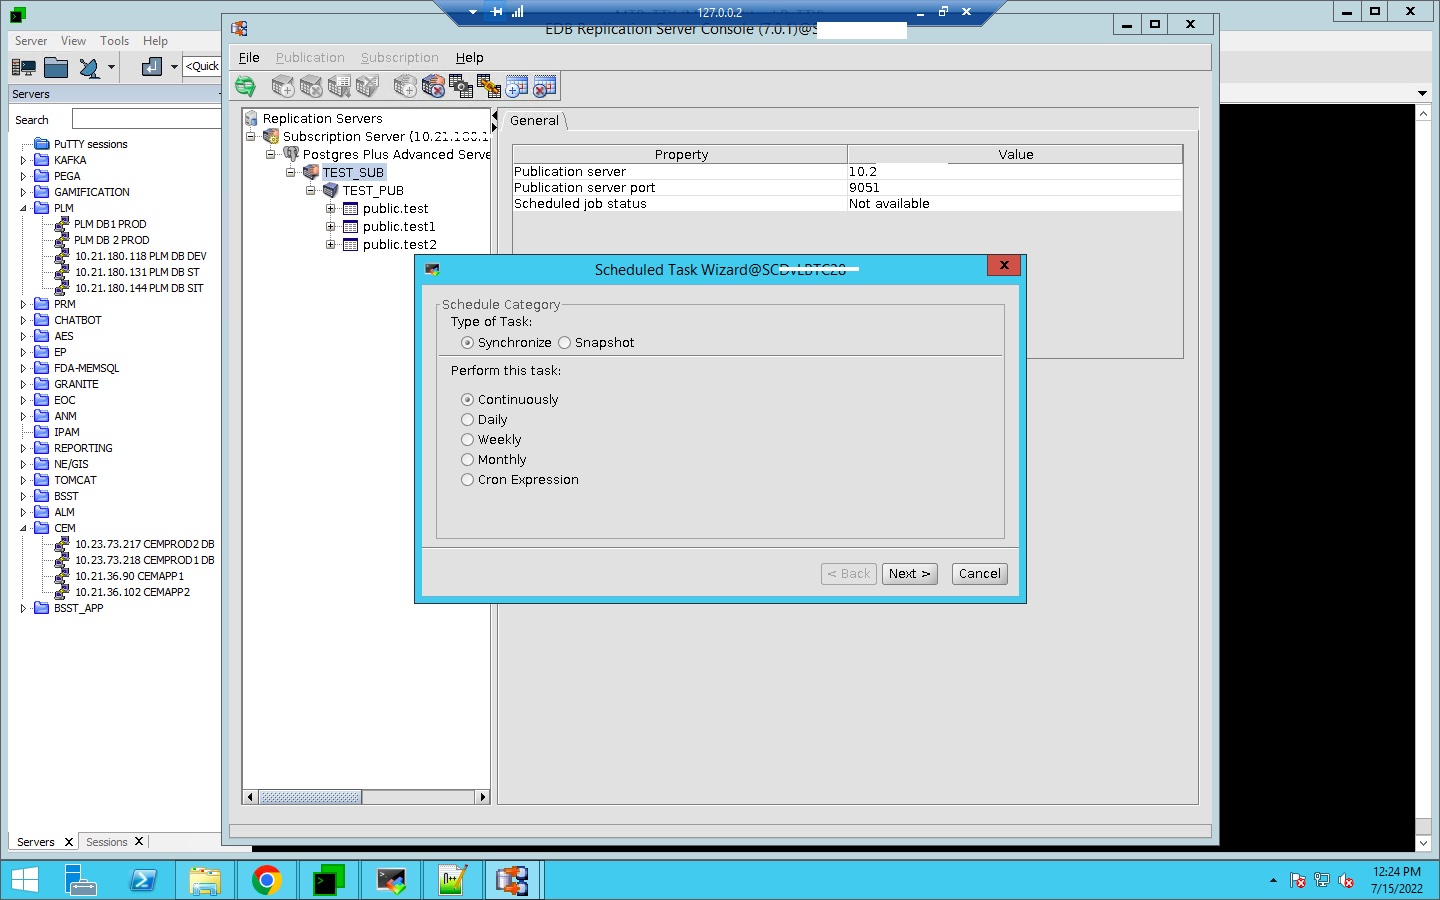The image size is (1440, 900).
Task: Select the Synchronize task type
Action: pyautogui.click(x=506, y=343)
